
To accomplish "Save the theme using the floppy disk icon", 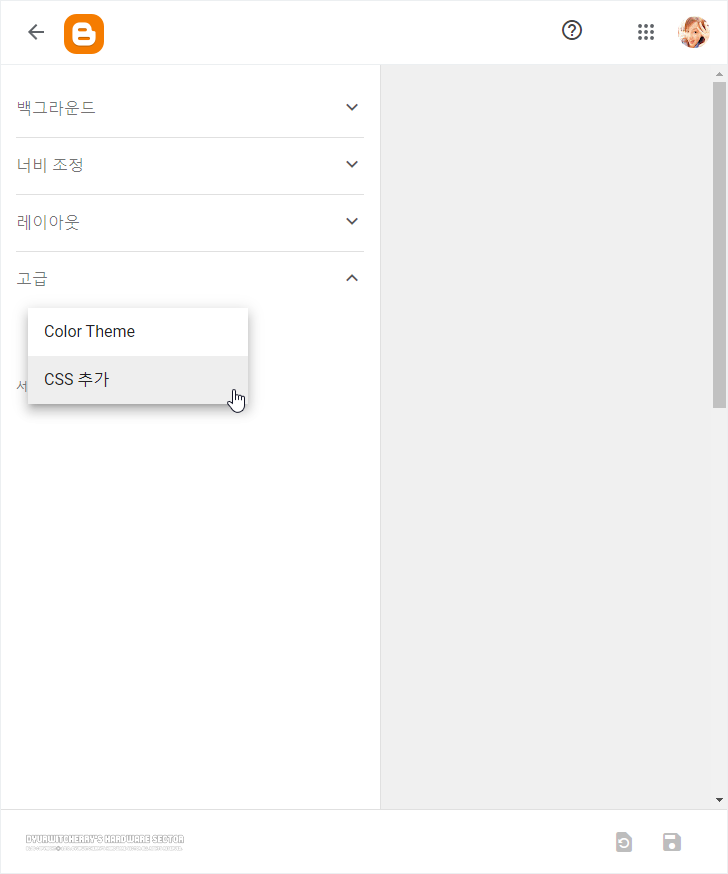I will [671, 842].
